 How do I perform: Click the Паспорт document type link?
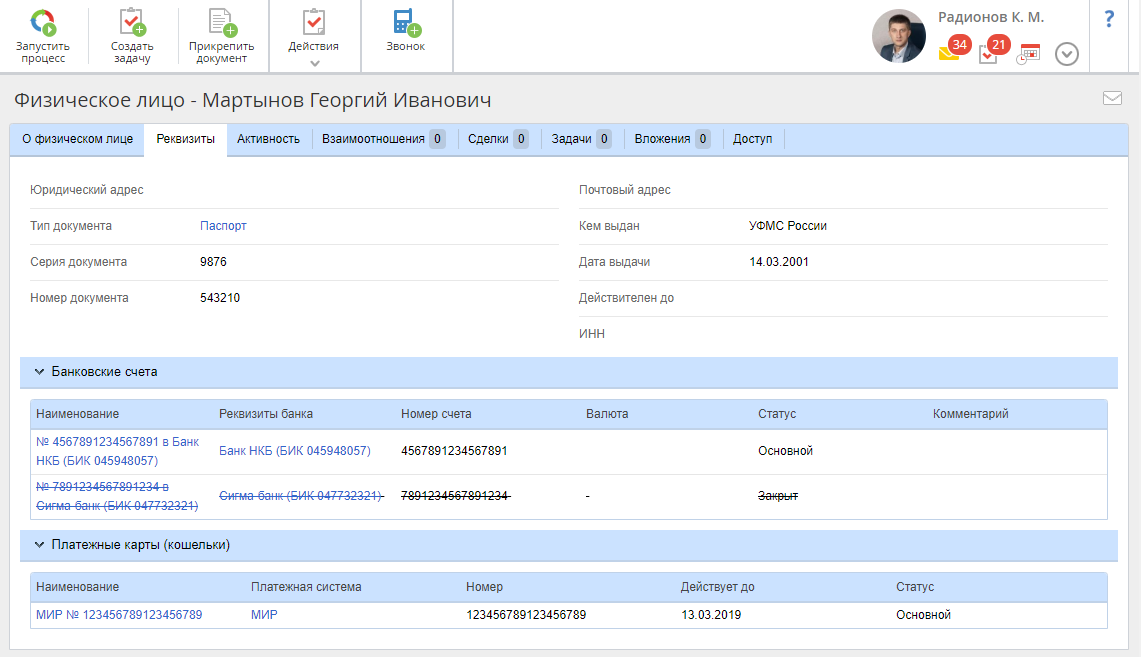click(223, 226)
